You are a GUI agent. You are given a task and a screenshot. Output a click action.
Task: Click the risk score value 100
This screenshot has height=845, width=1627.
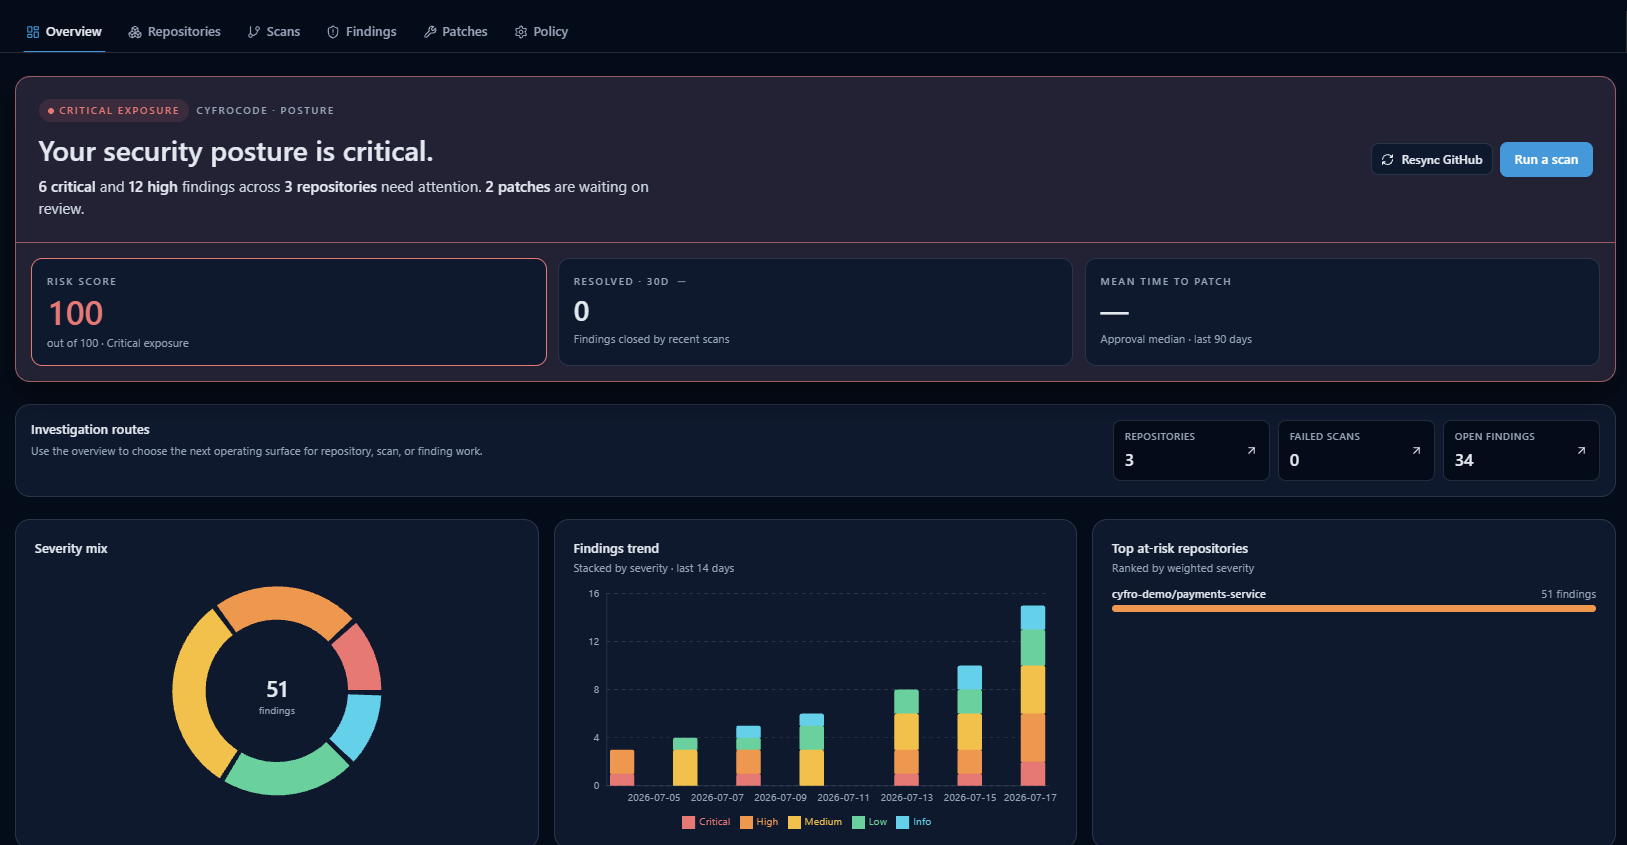[x=76, y=314]
